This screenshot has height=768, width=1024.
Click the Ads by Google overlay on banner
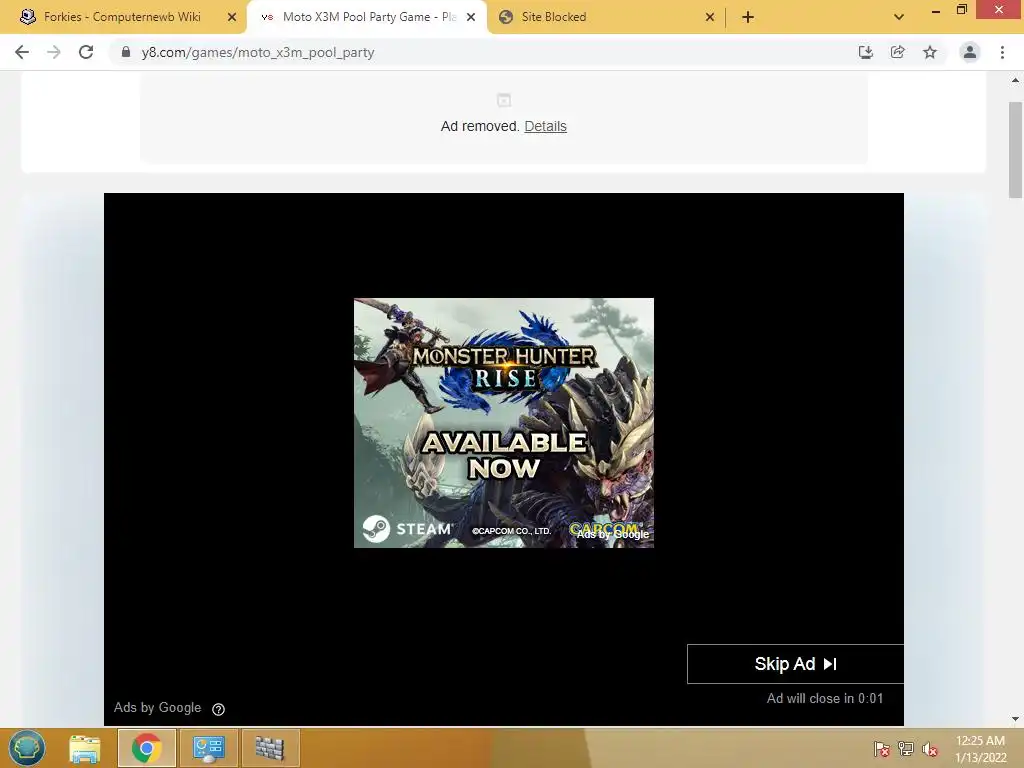[613, 534]
